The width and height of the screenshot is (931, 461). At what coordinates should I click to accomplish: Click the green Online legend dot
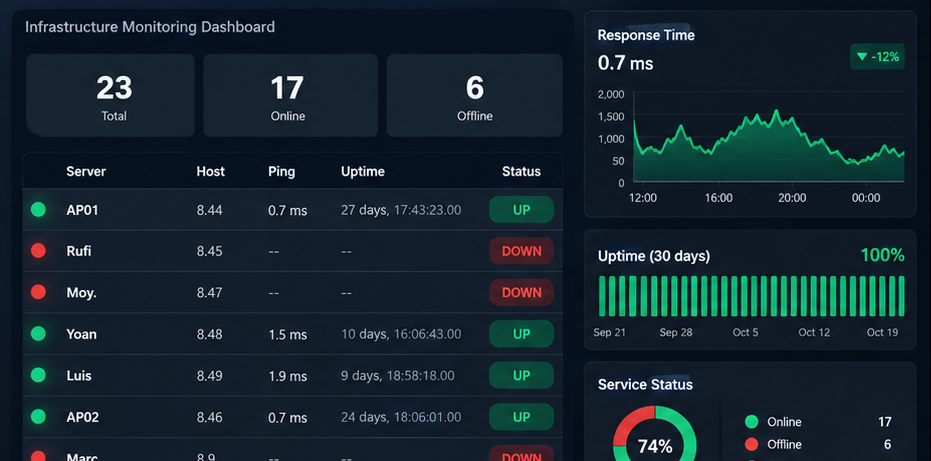tap(752, 422)
